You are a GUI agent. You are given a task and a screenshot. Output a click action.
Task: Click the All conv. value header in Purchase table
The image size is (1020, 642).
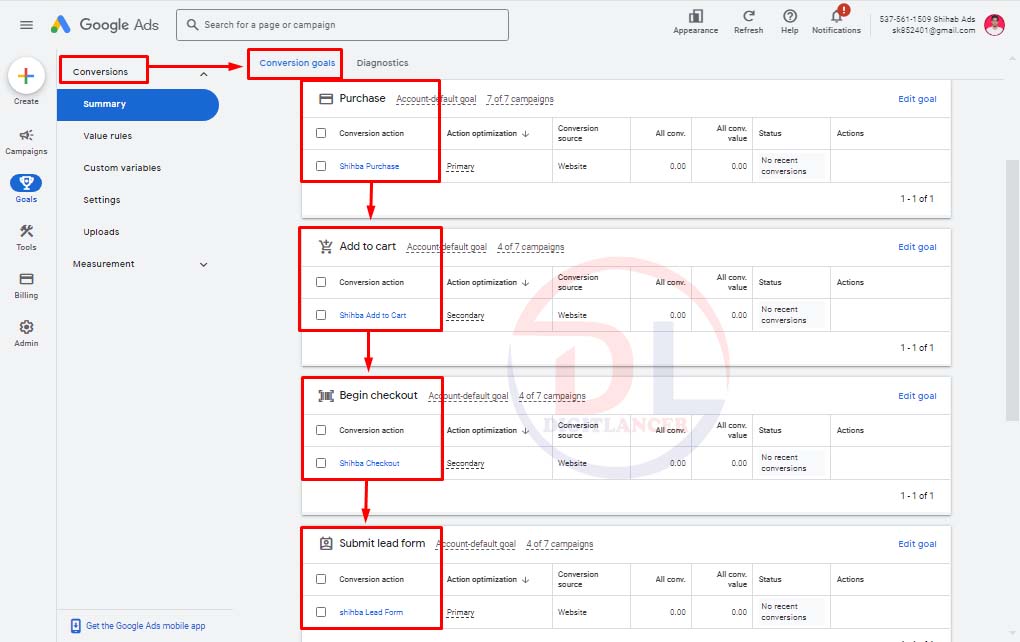(731, 133)
